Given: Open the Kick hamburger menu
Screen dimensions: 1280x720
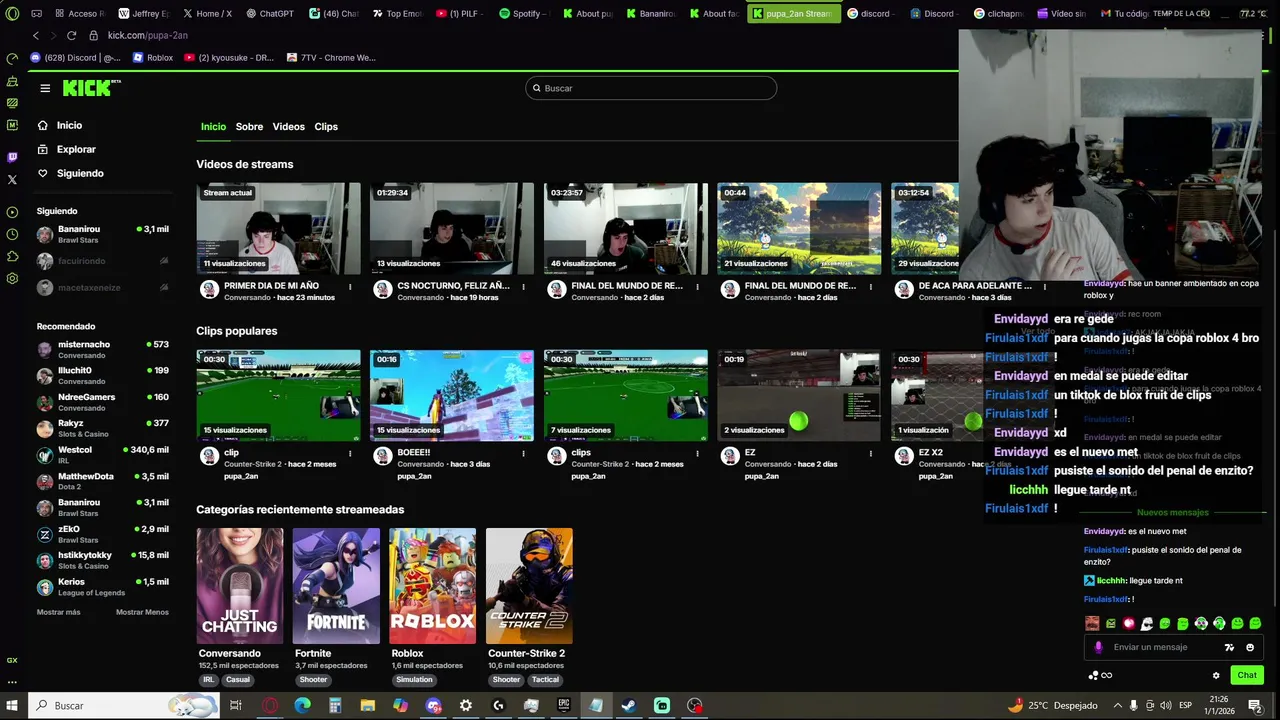Looking at the screenshot, I should tap(45, 88).
